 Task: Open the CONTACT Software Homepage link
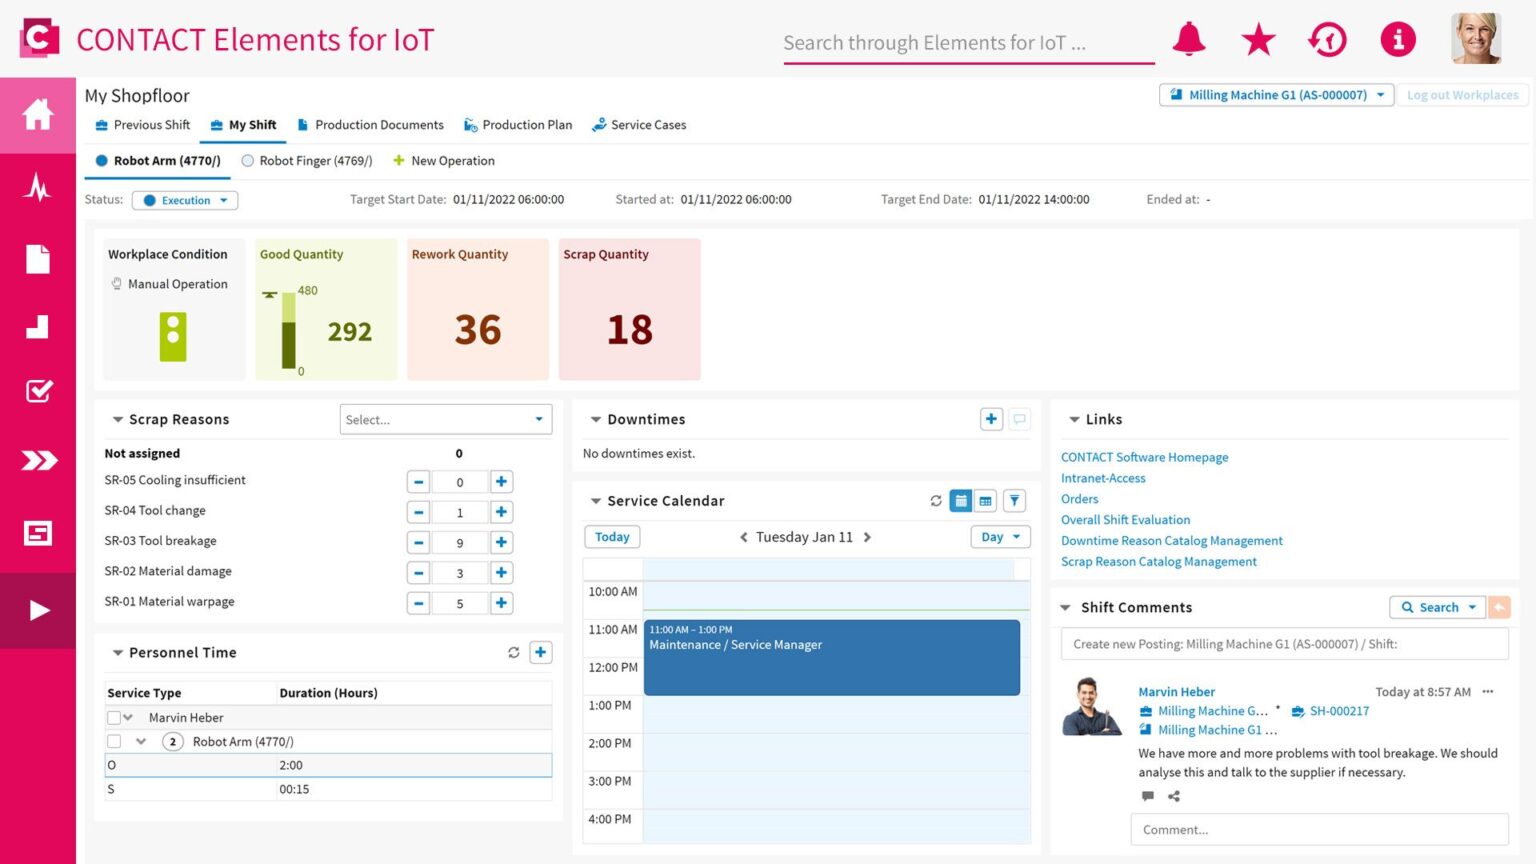point(1144,457)
